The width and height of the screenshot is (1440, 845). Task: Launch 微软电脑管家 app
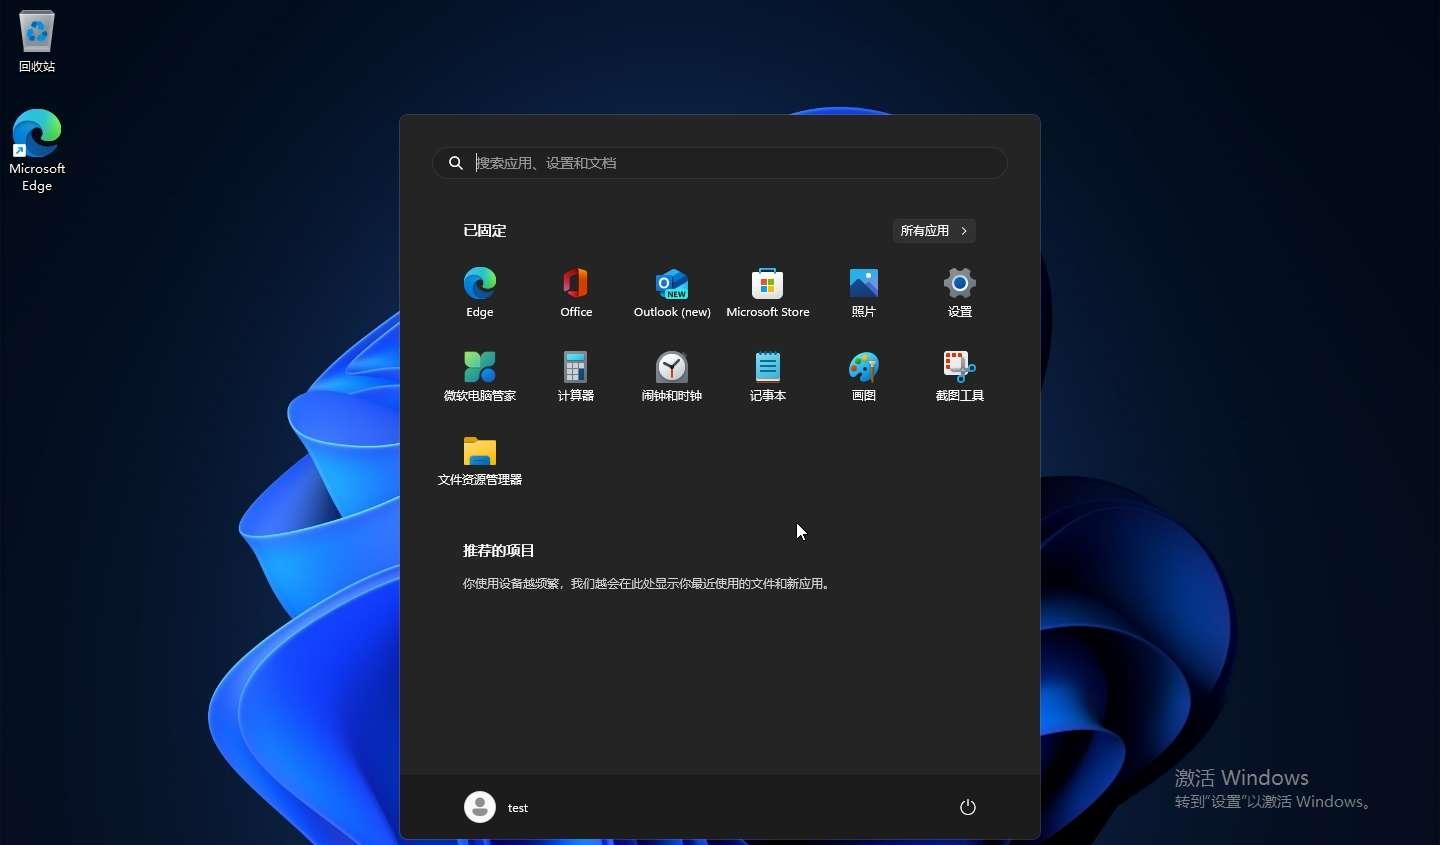click(480, 376)
